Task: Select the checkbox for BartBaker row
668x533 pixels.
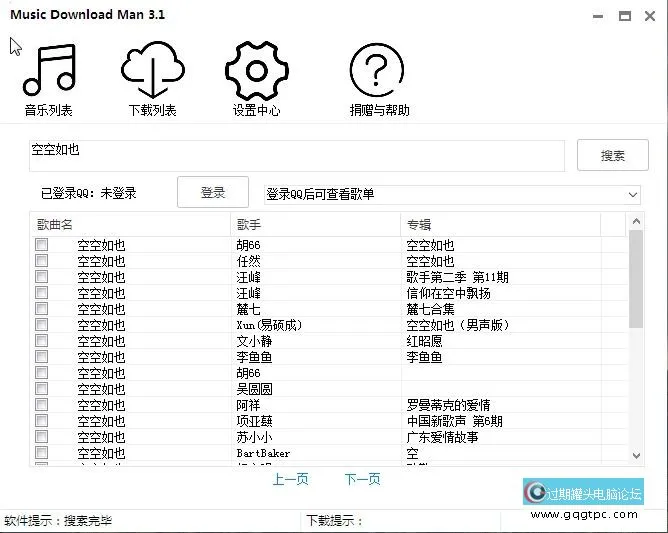Action: point(41,452)
